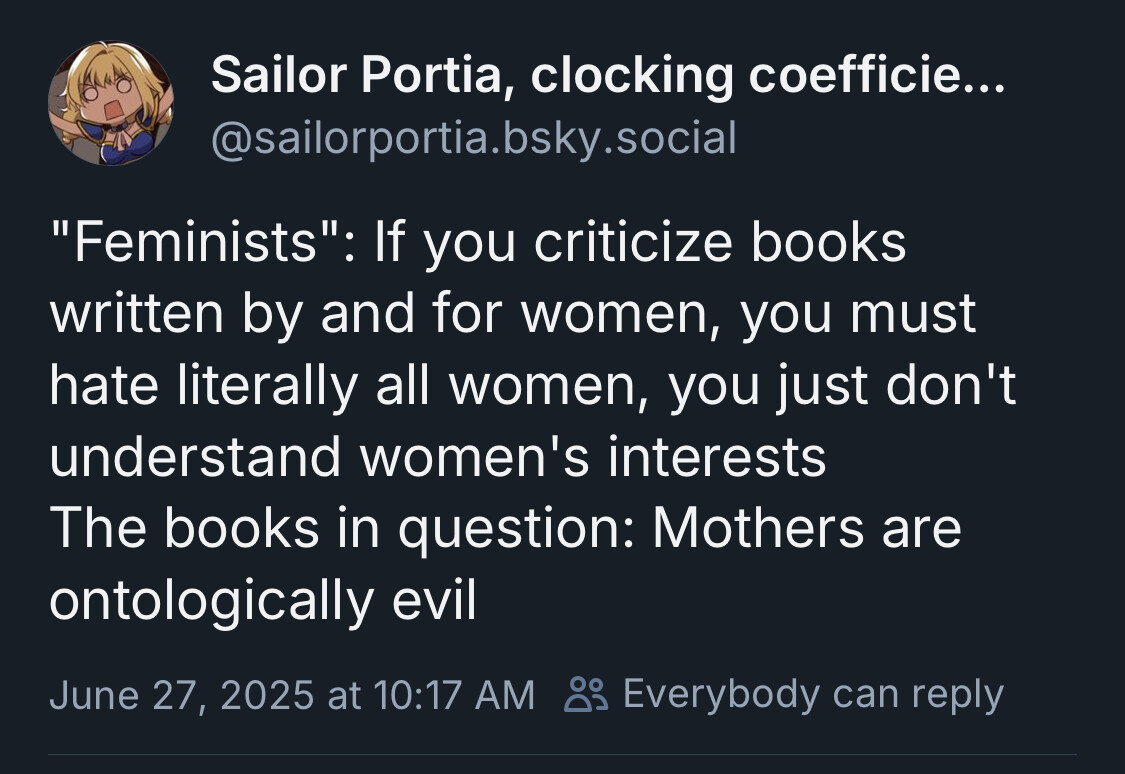Click the "criticize books" text
The height and width of the screenshot is (774, 1125).
coord(720,242)
